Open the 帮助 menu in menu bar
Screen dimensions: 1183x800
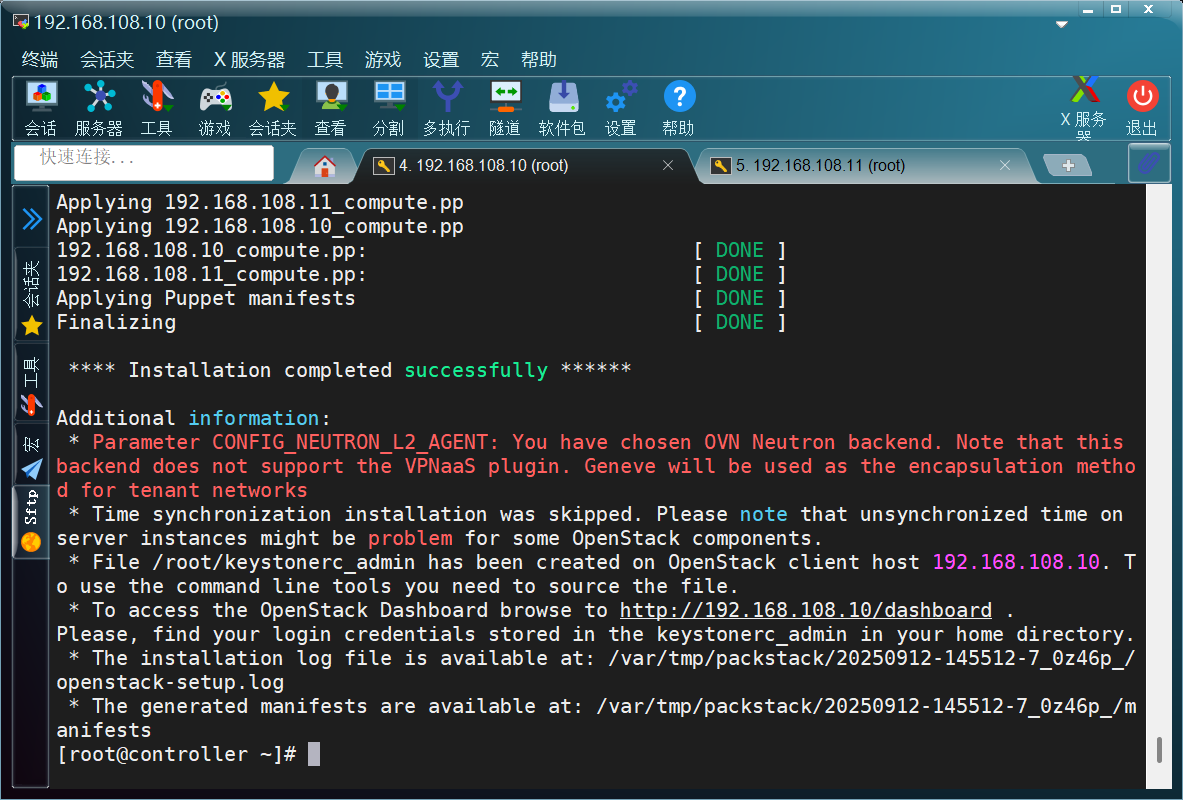click(x=539, y=60)
